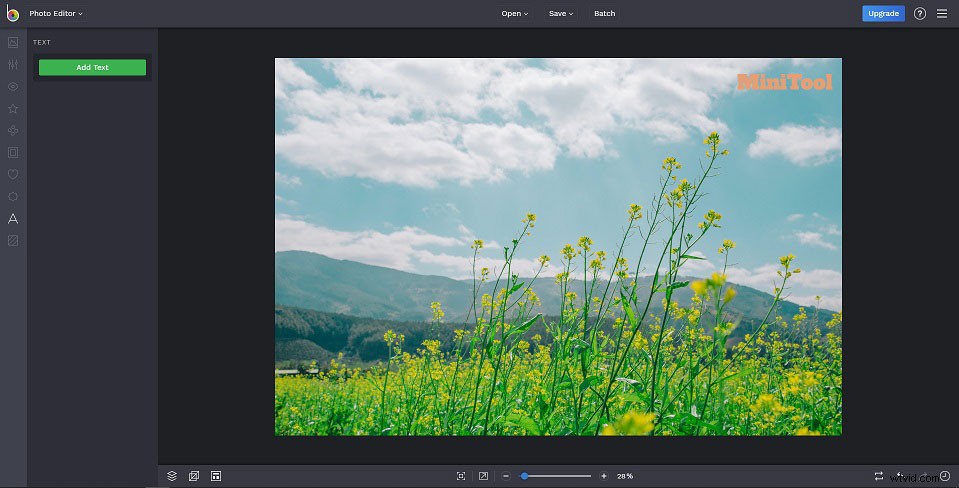Select the MiniTool text on the image
The height and width of the screenshot is (488, 959).
(x=785, y=82)
